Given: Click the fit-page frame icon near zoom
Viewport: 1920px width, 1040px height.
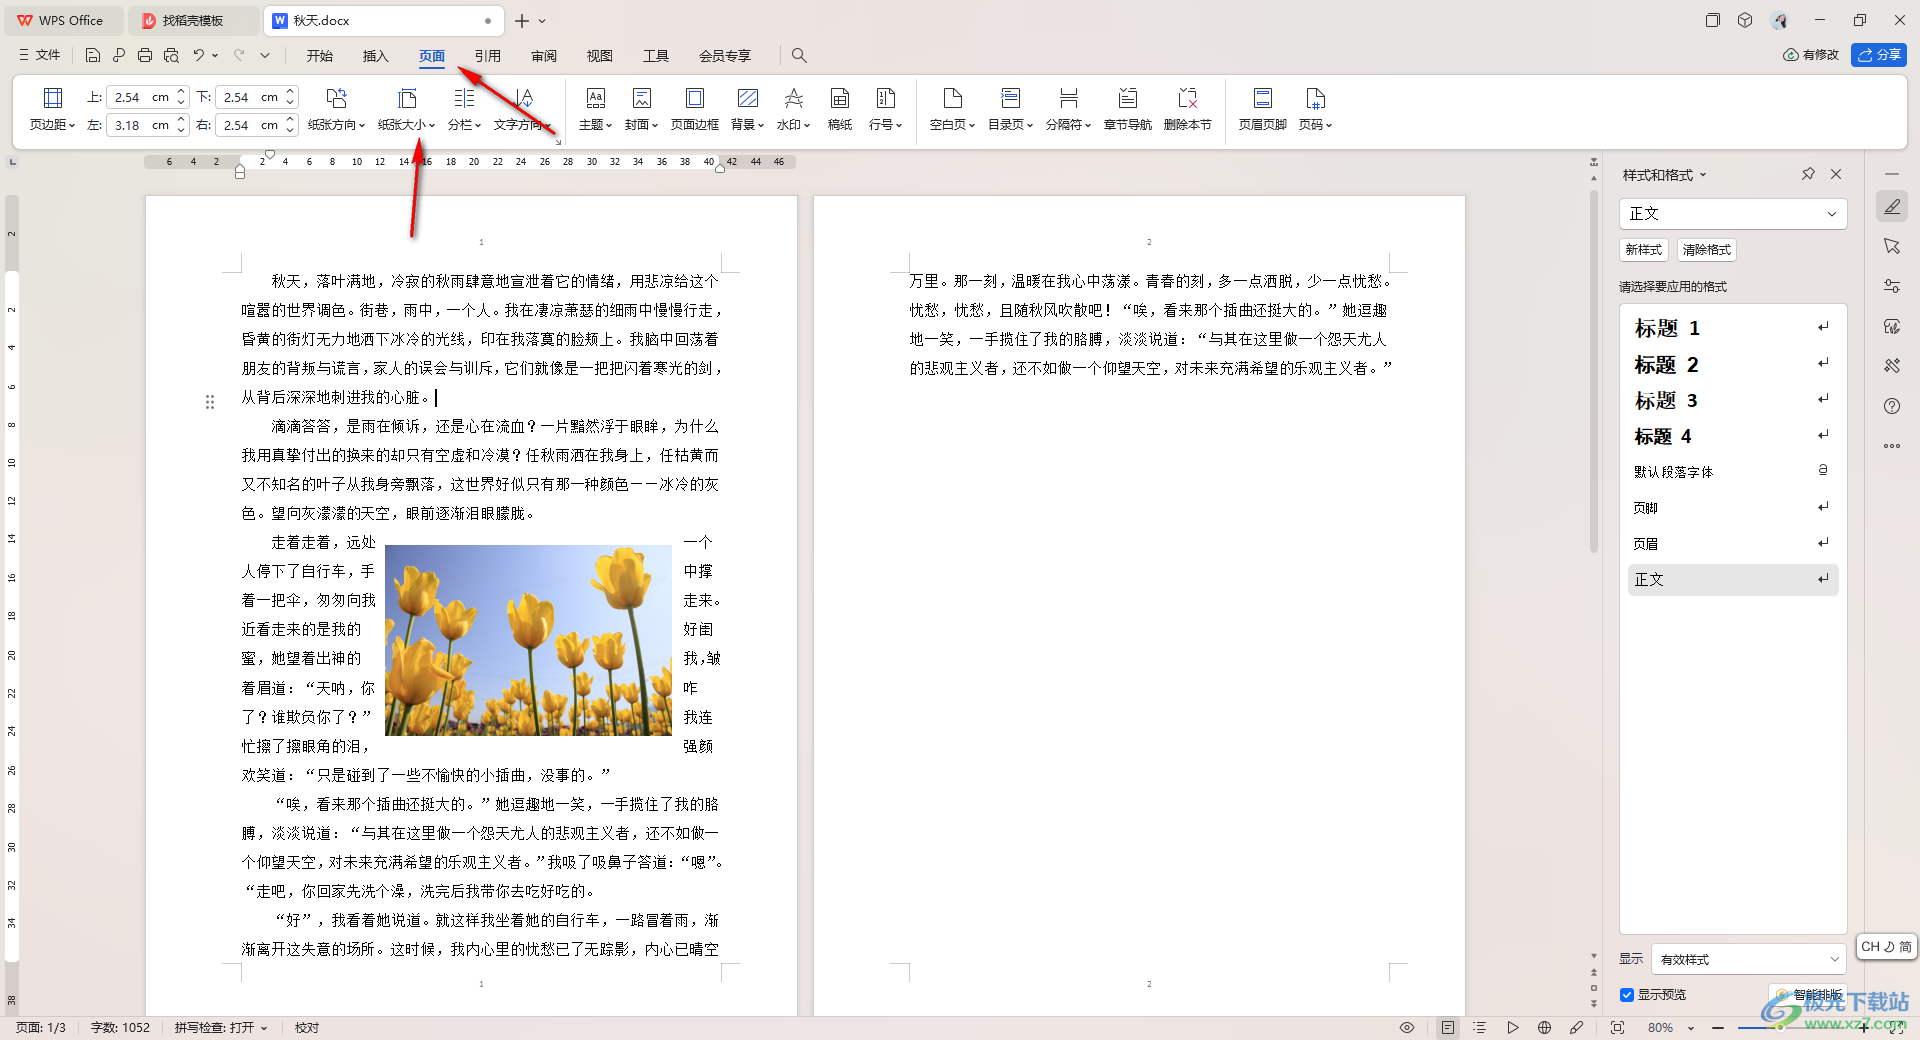Looking at the screenshot, I should (1617, 1028).
